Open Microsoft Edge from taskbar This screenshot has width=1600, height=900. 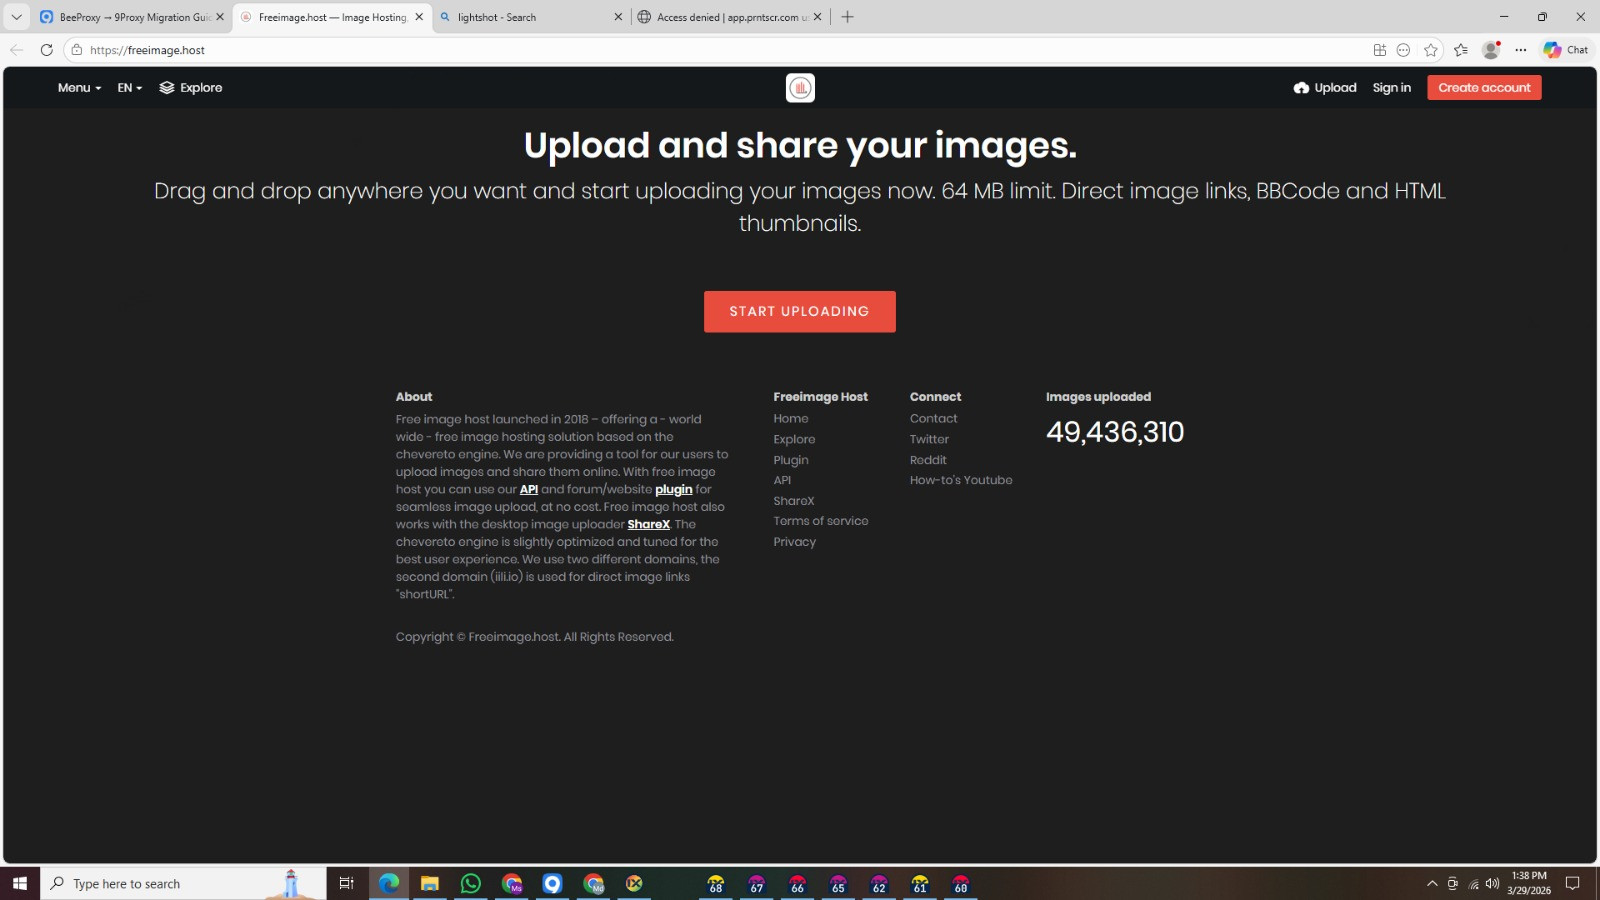point(389,884)
